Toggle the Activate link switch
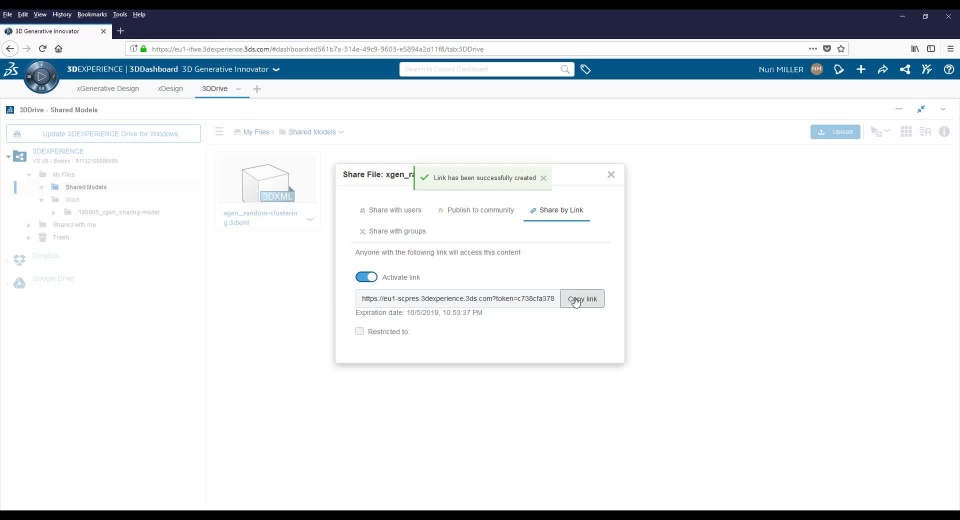Viewport: 960px width, 520px height. coord(366,277)
